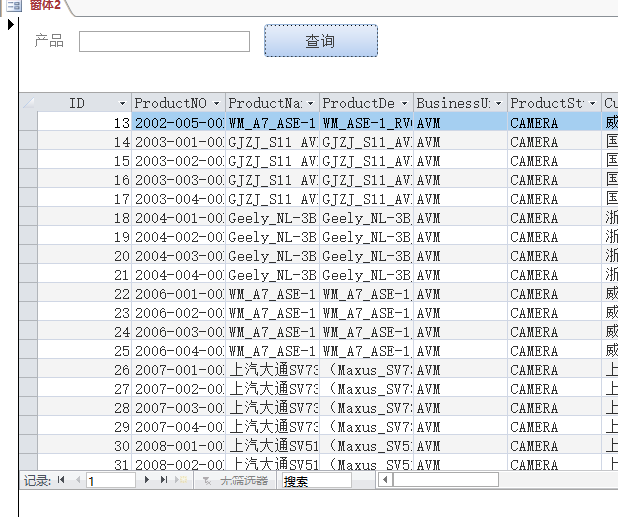Click cell 2007-003-00 product number
This screenshot has width=618, height=517.
click(179, 408)
